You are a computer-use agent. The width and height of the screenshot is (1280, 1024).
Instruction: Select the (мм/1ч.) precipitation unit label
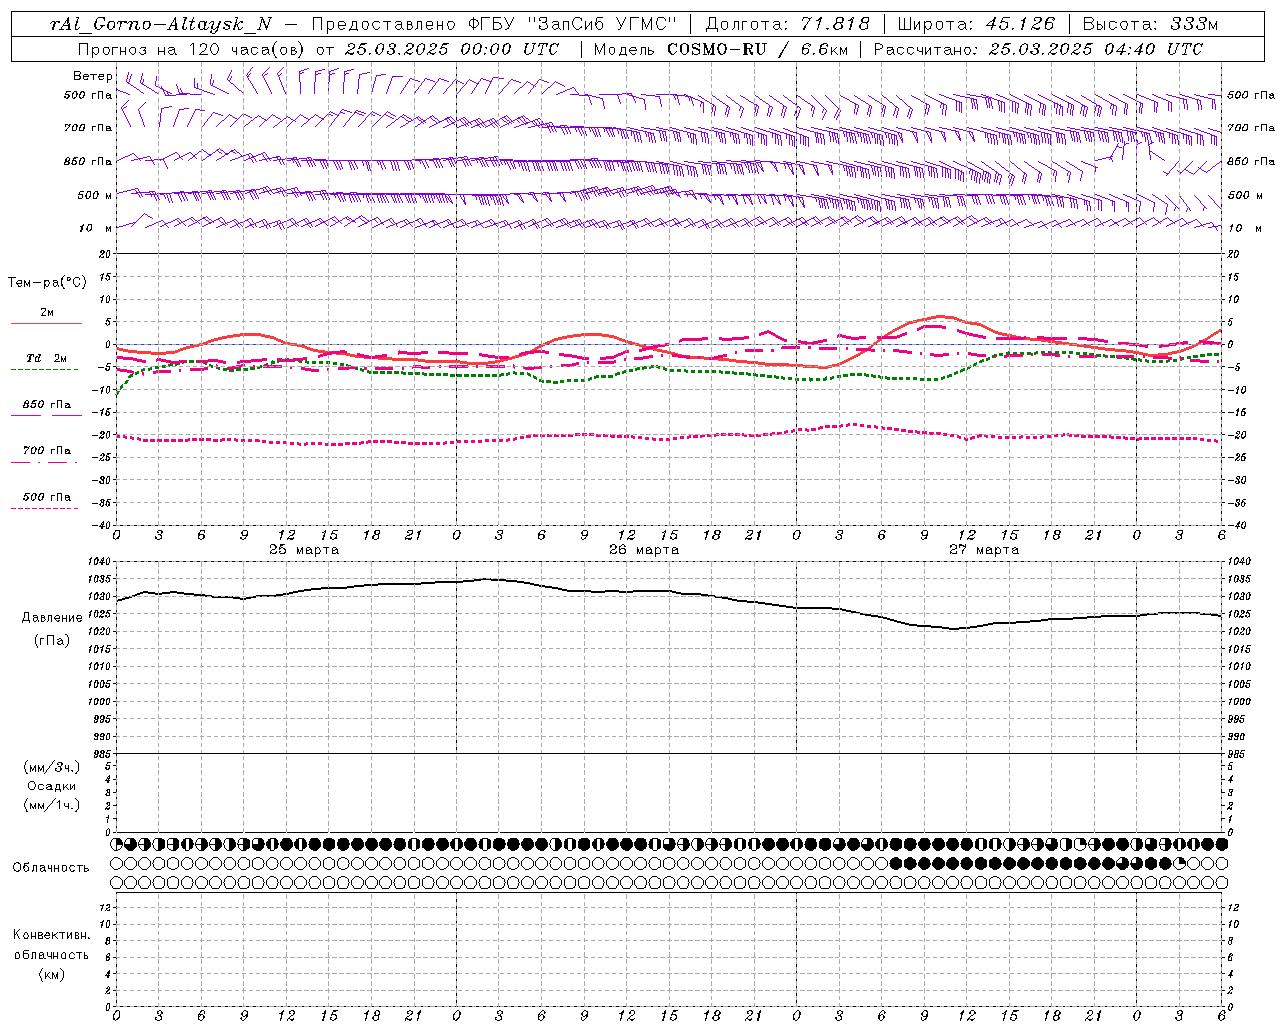(x=52, y=805)
